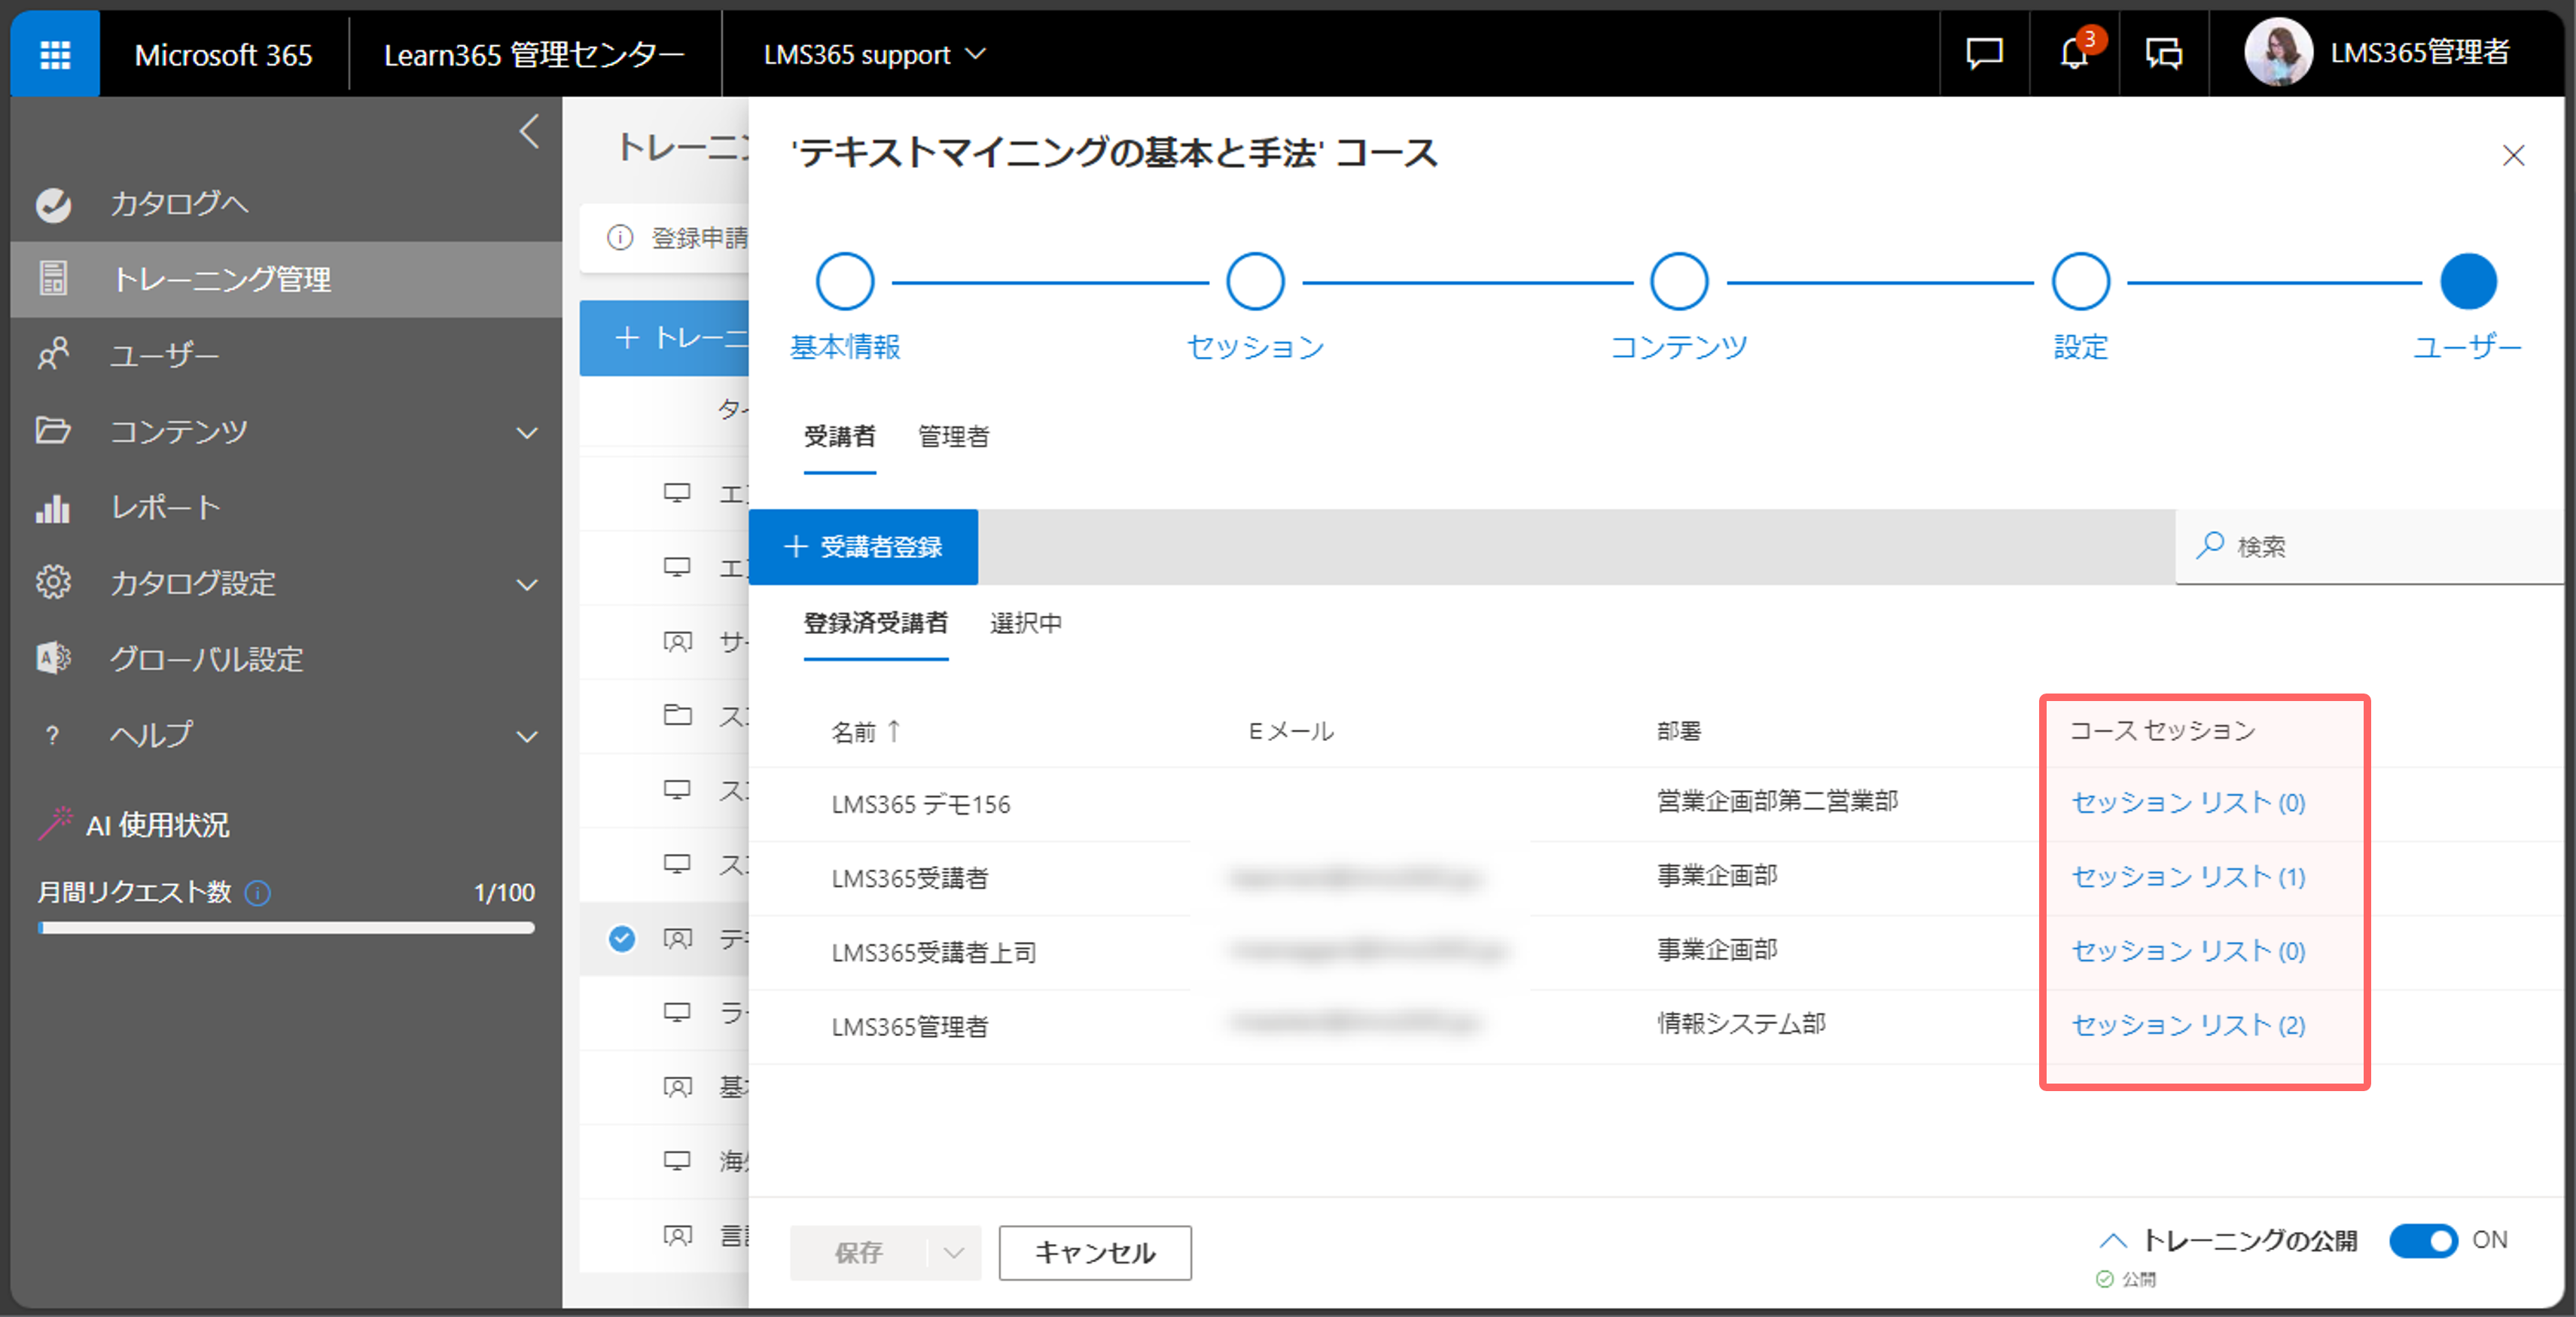The width and height of the screenshot is (2576, 1317).
Task: Open ユーザー in sidebar menu
Action: tap(165, 355)
